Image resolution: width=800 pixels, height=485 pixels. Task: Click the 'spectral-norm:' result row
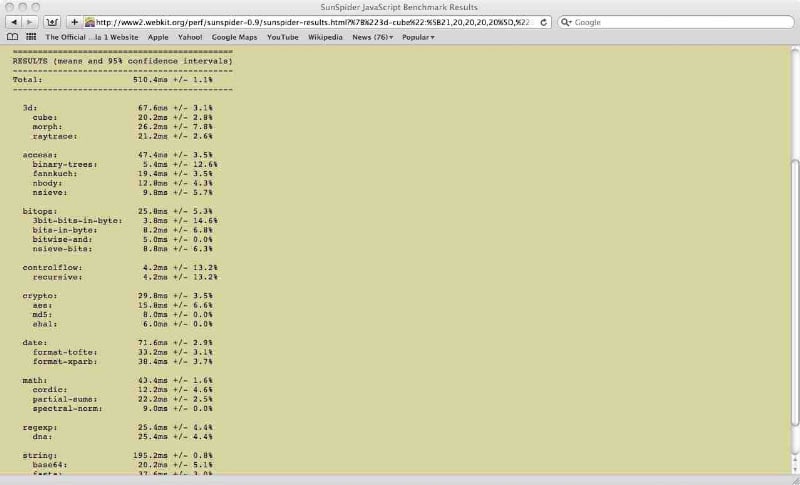[122, 409]
